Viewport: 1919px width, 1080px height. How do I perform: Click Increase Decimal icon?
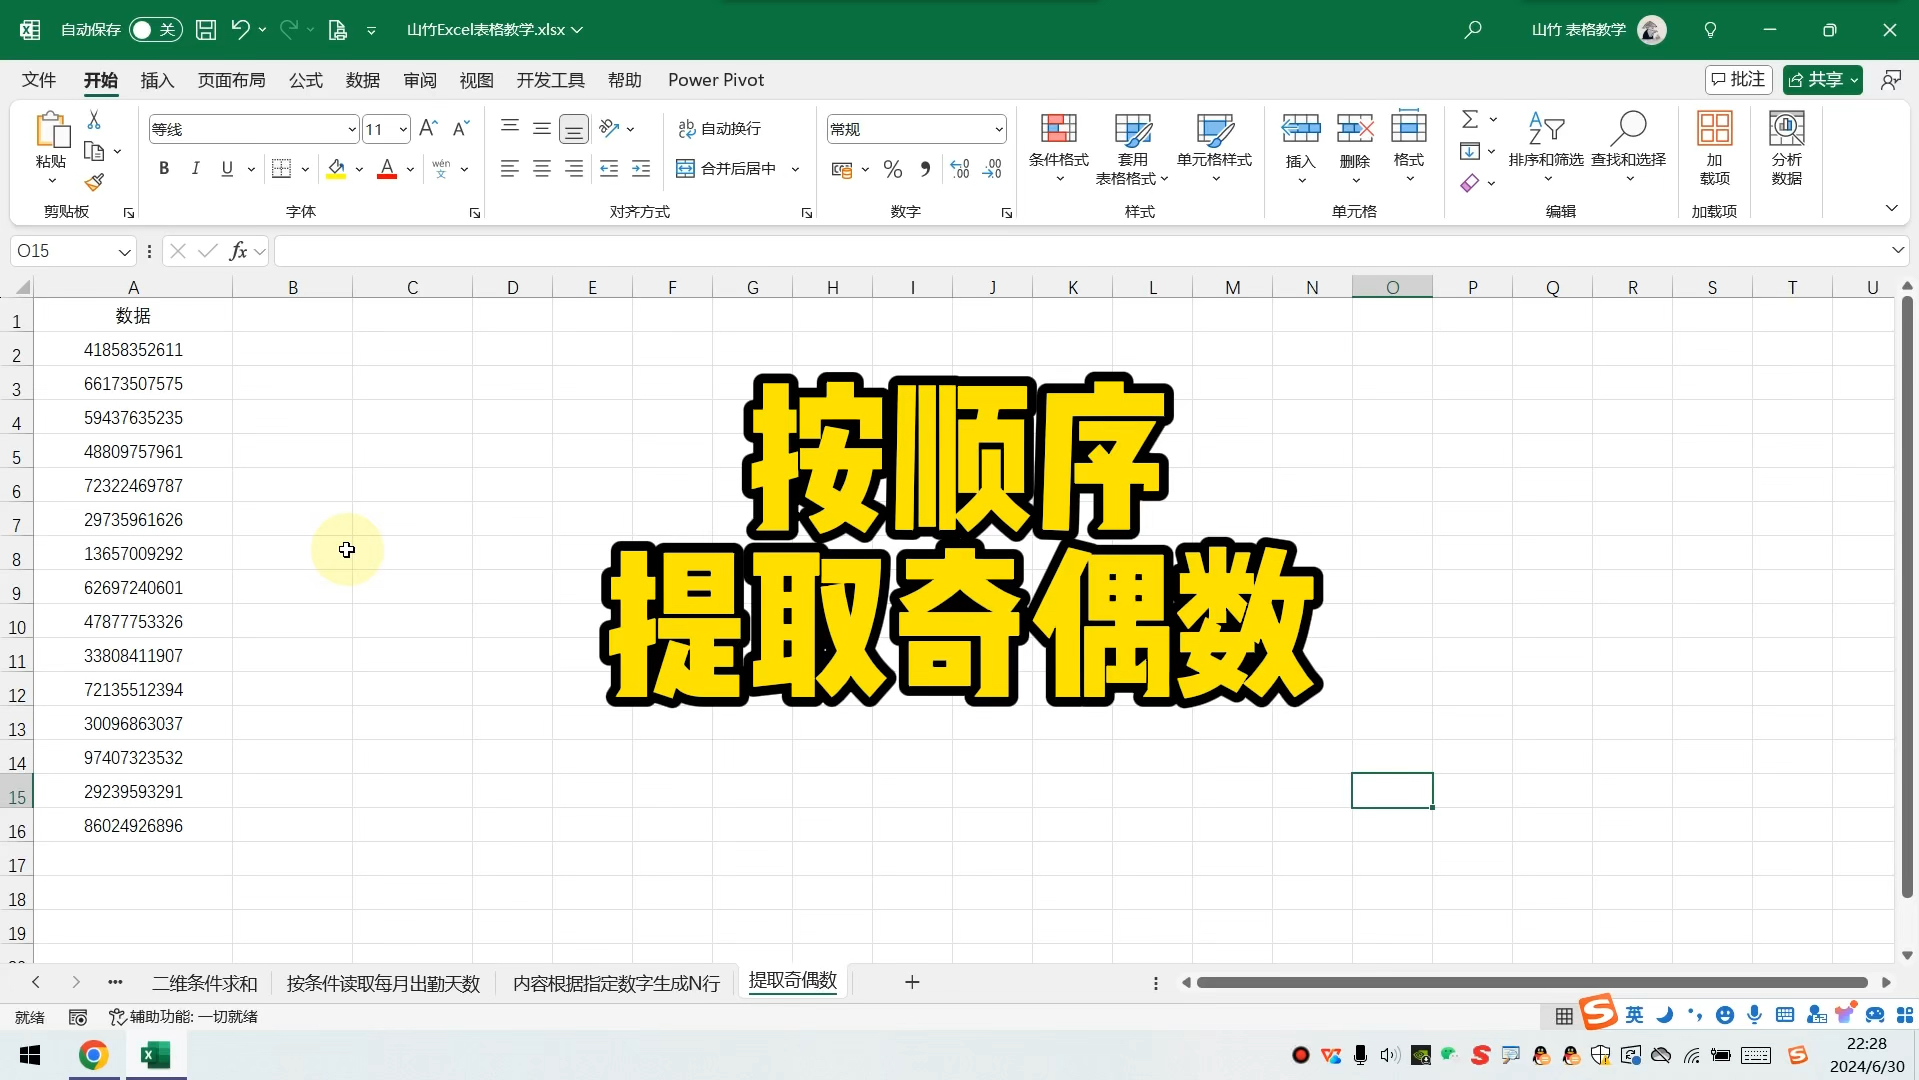[x=960, y=169]
